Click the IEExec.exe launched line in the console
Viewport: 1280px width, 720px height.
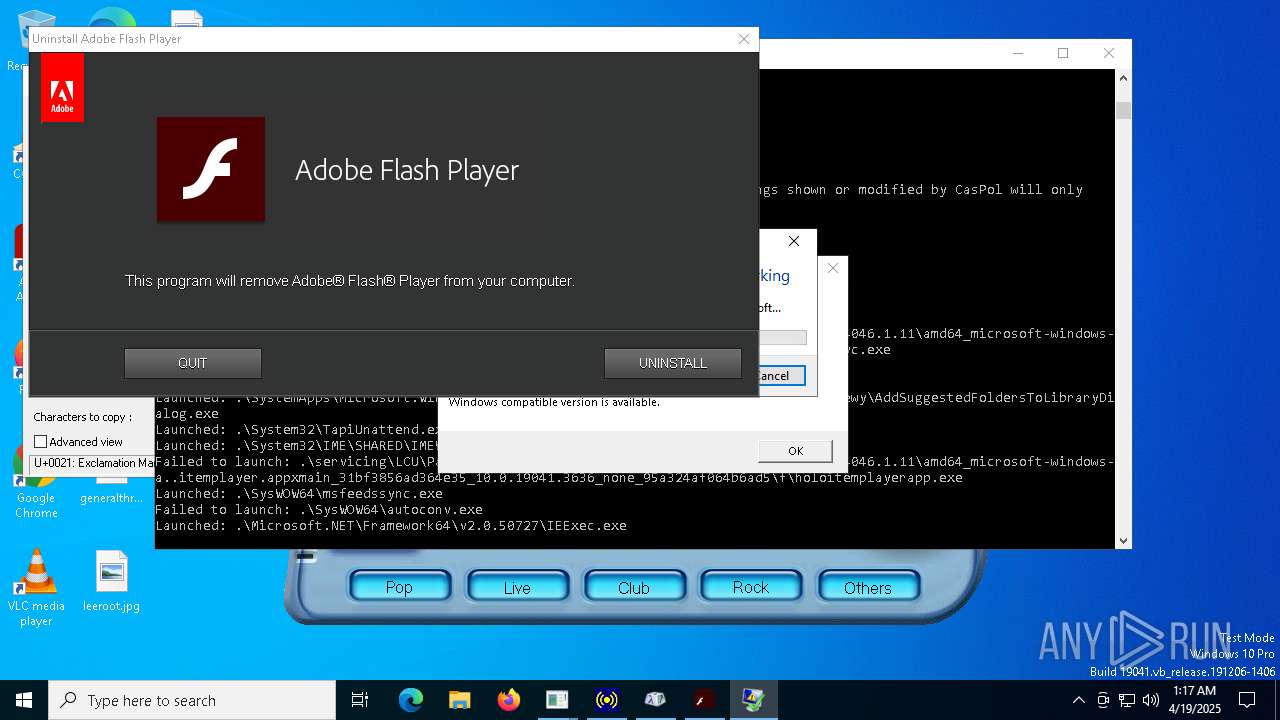pos(391,525)
